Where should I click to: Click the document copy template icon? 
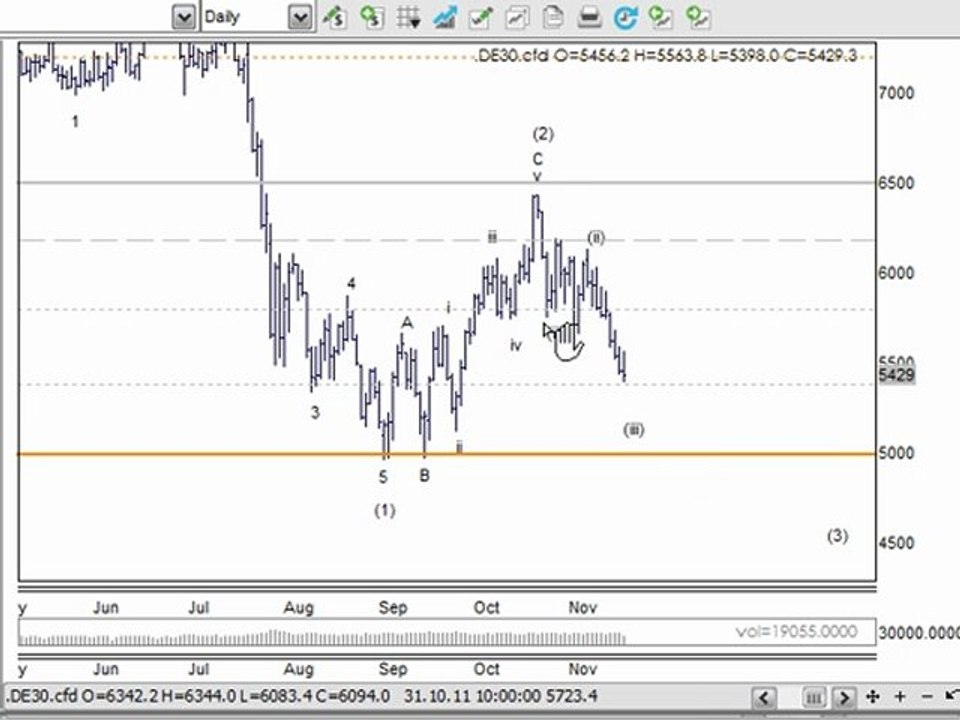553,17
